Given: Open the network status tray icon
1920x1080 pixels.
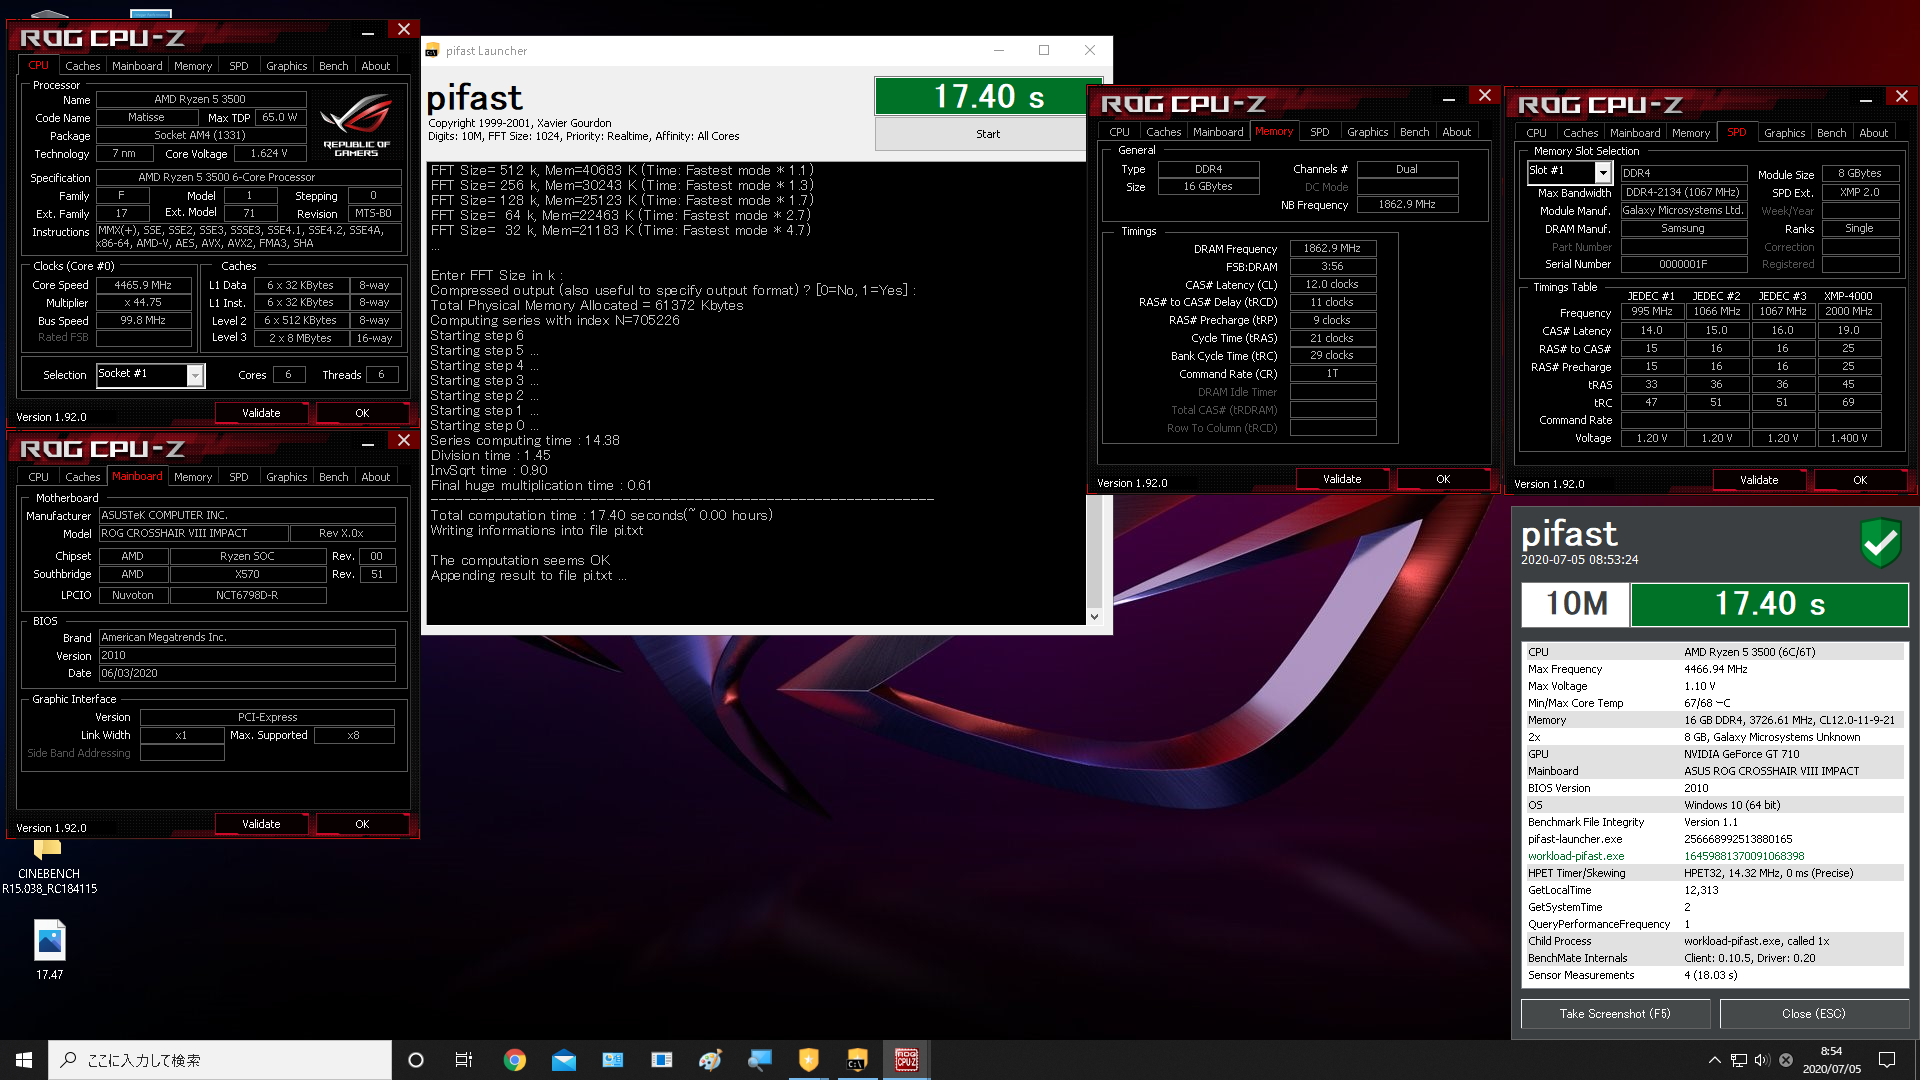Looking at the screenshot, I should click(x=1739, y=1060).
